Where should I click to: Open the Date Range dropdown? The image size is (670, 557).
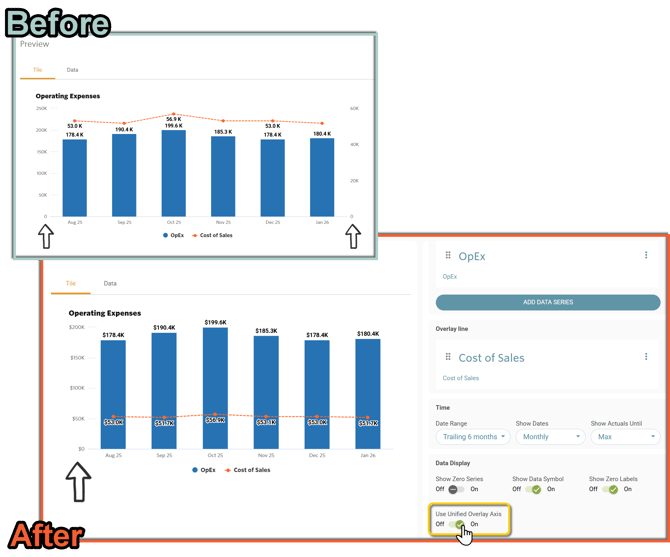[x=470, y=437]
